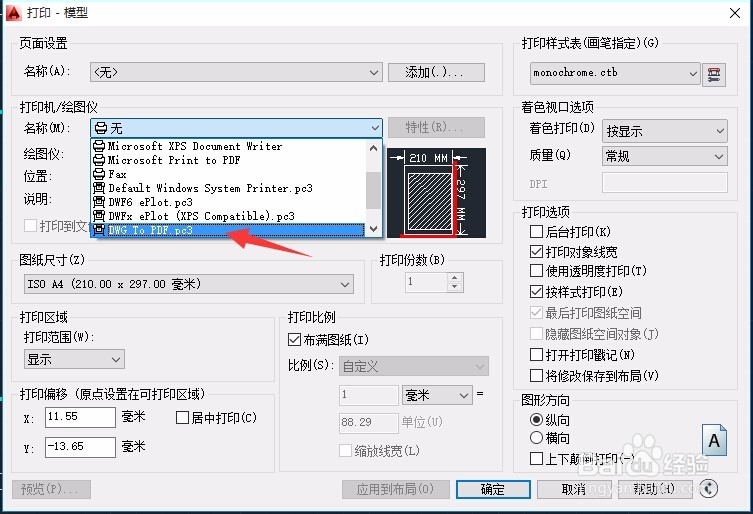Toggle 按样式打印 checkbox

536,291
